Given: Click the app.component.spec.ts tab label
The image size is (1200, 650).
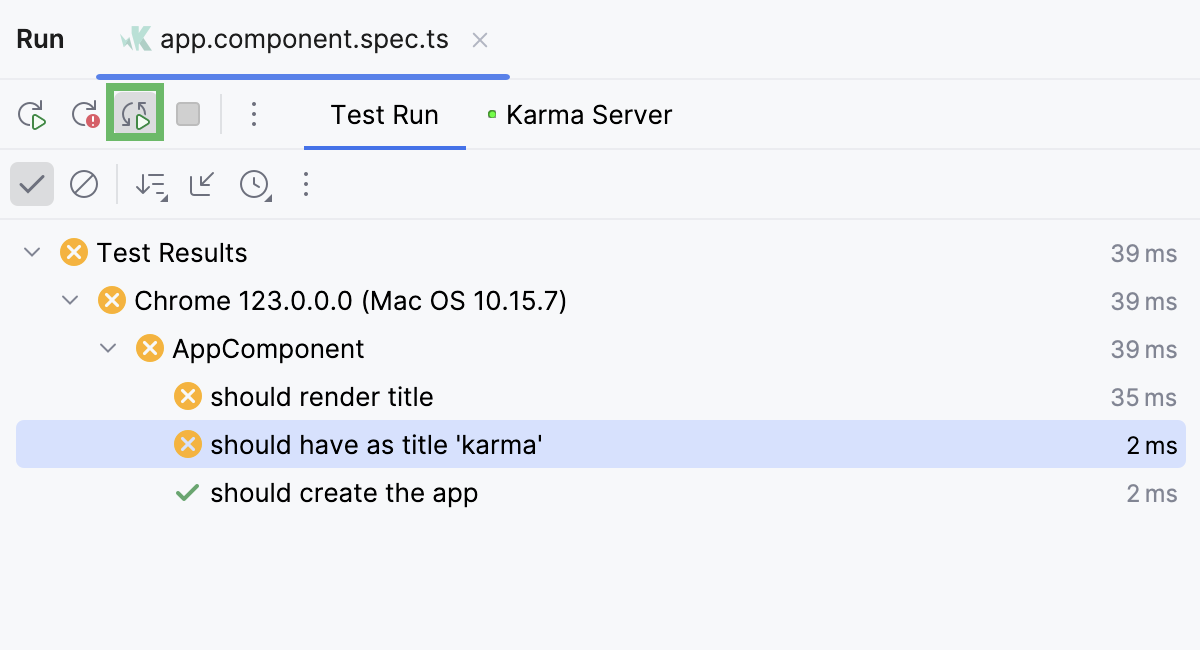Looking at the screenshot, I should [304, 40].
